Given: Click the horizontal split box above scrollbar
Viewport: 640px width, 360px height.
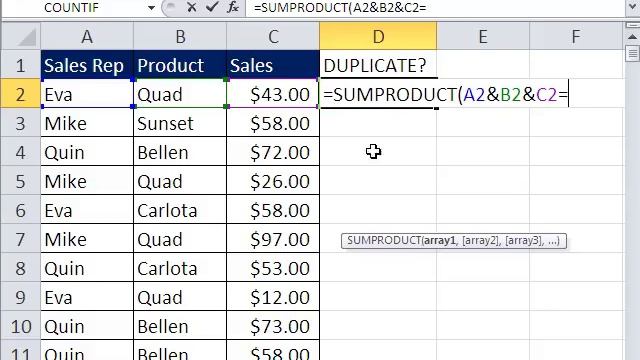Looking at the screenshot, I should (x=632, y=26).
